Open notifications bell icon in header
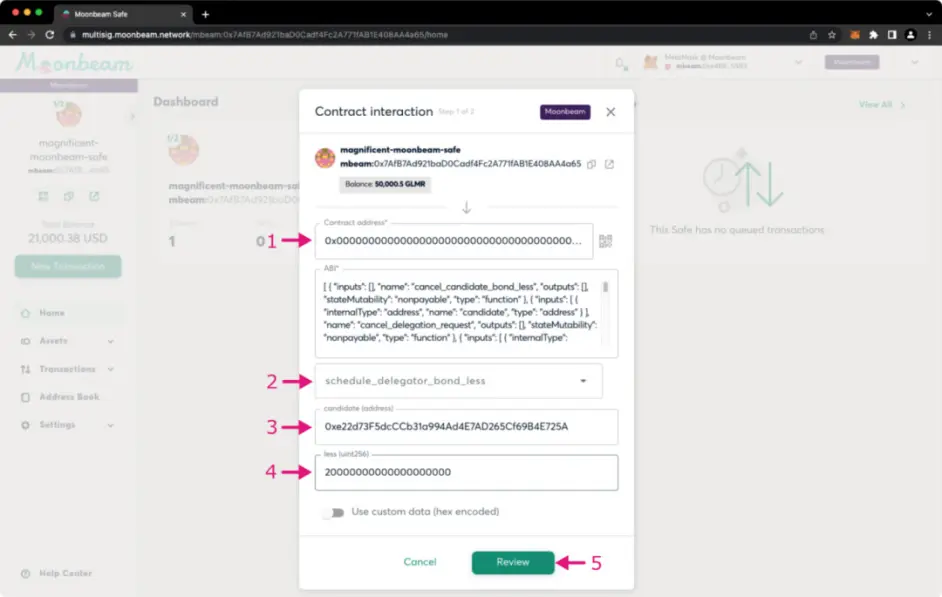Screen dimensions: 942x597 [621, 63]
